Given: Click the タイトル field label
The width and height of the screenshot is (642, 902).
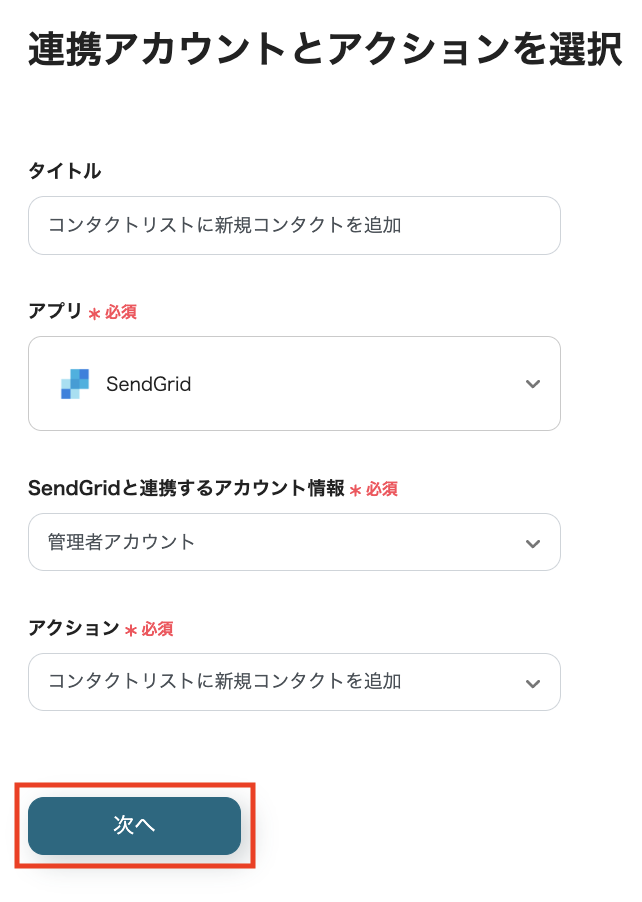Looking at the screenshot, I should click(63, 171).
